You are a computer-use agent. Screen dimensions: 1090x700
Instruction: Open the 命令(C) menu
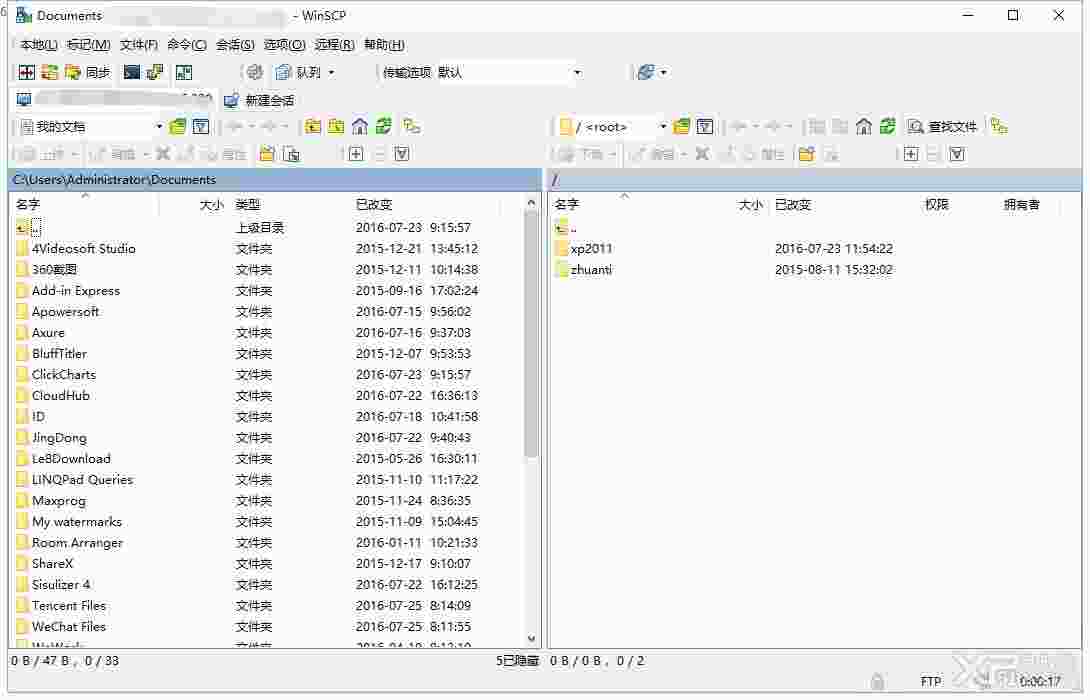186,44
